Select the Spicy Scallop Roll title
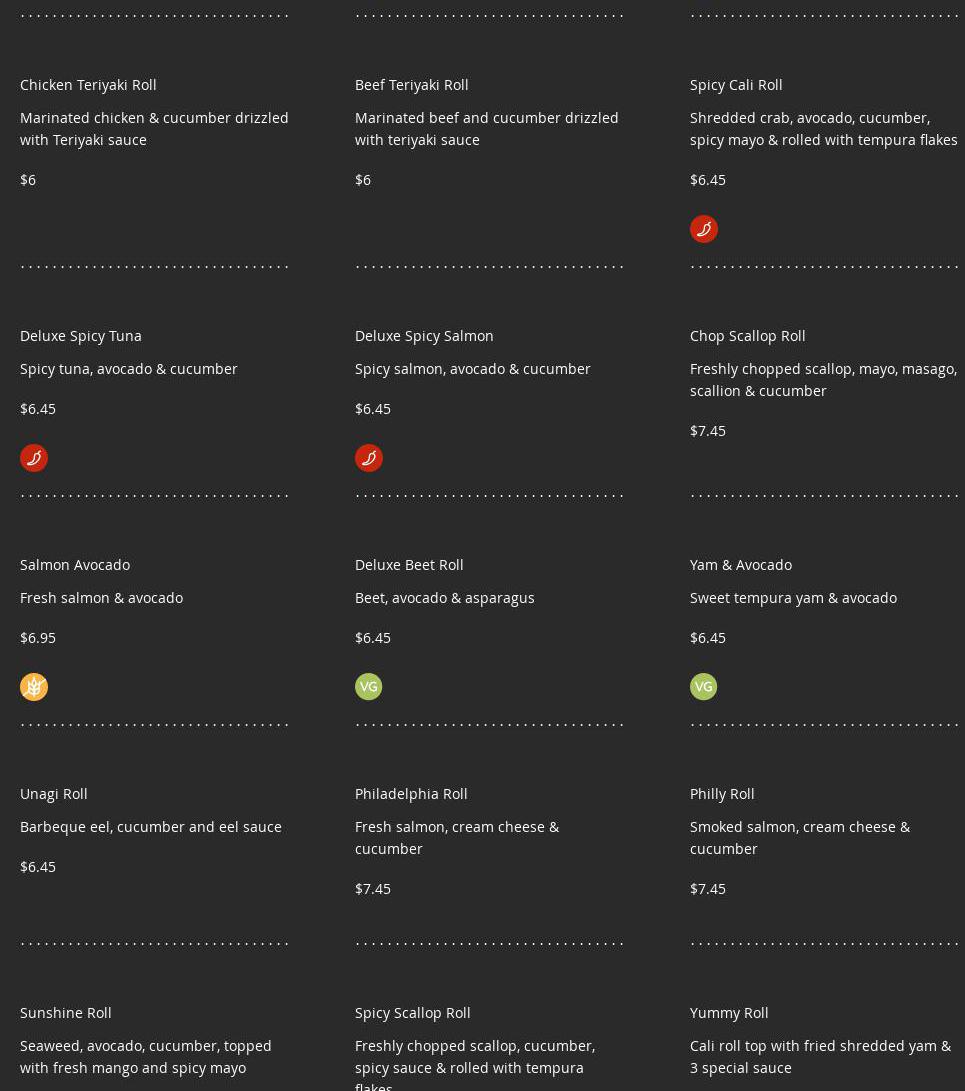The image size is (965, 1091). (413, 1013)
